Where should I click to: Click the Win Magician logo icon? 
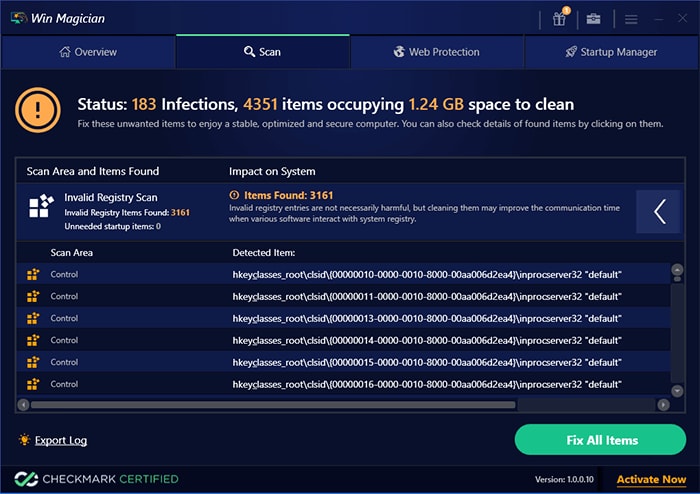(x=18, y=18)
